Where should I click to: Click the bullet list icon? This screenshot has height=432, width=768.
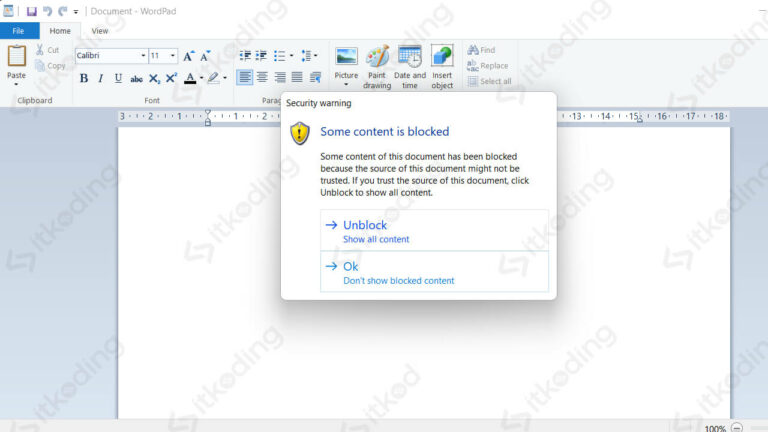[x=279, y=56]
